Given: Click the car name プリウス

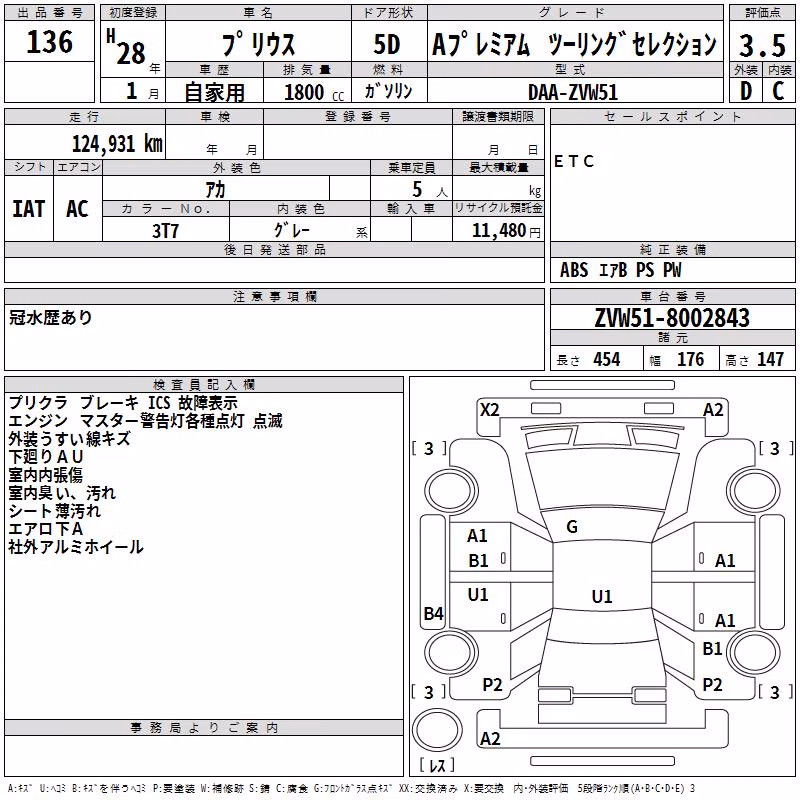Looking at the screenshot, I should click(x=258, y=44).
